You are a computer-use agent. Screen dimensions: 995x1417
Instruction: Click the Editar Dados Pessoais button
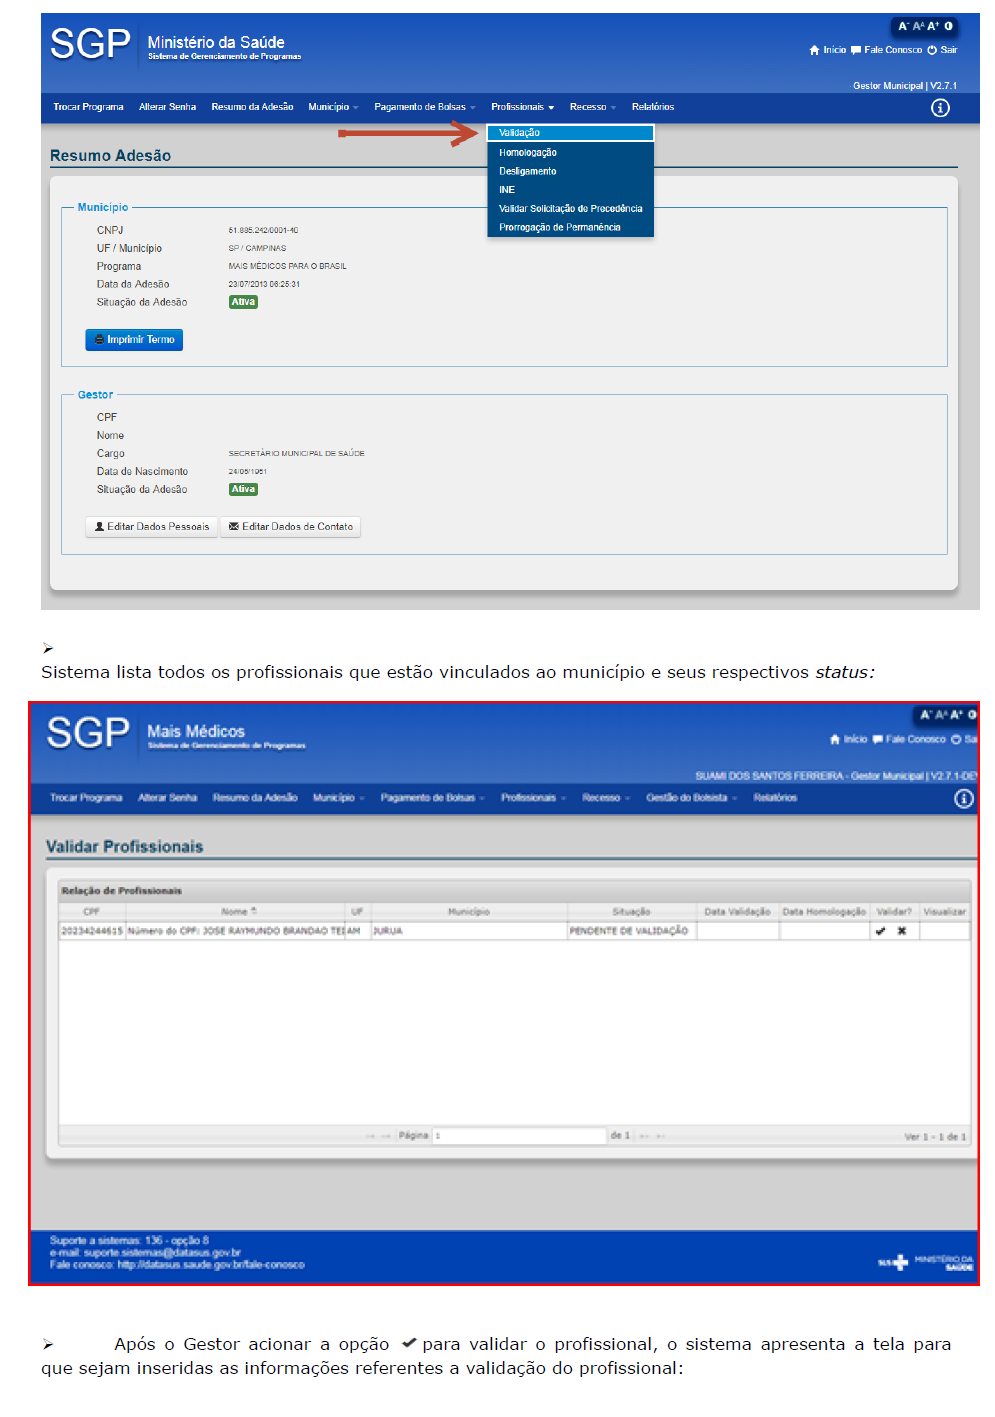coord(152,527)
